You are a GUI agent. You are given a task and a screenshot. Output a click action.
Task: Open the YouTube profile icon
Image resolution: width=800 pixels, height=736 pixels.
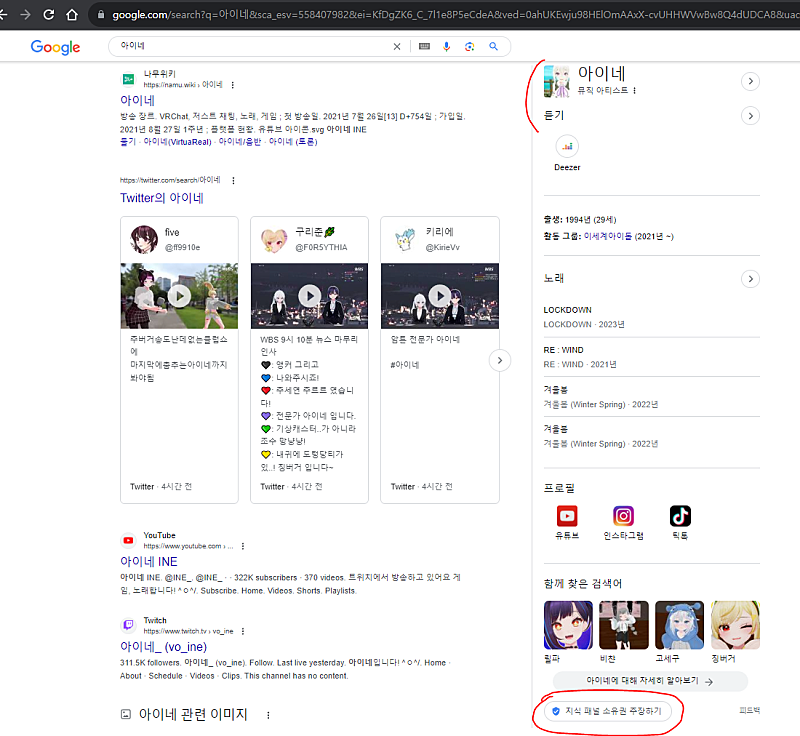[x=568, y=516]
